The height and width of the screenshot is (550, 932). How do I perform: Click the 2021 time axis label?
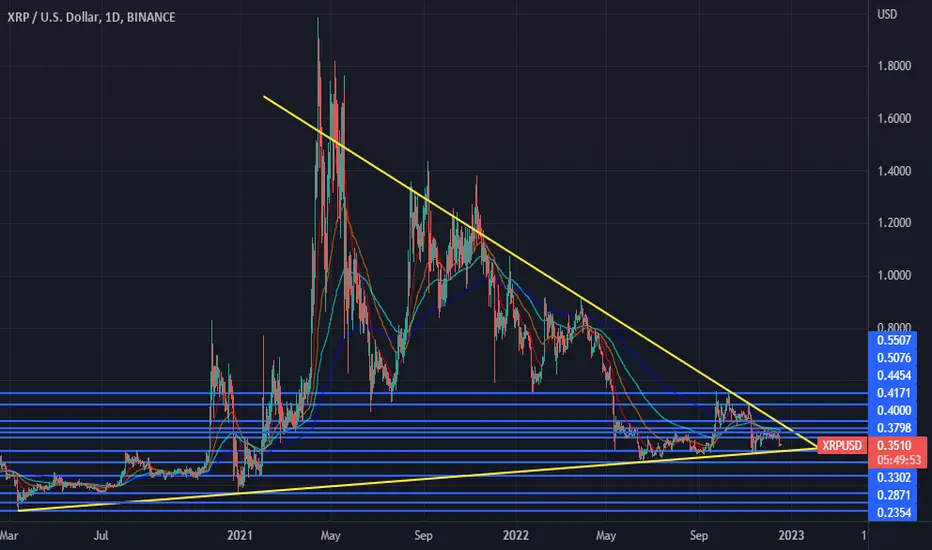tap(240, 536)
